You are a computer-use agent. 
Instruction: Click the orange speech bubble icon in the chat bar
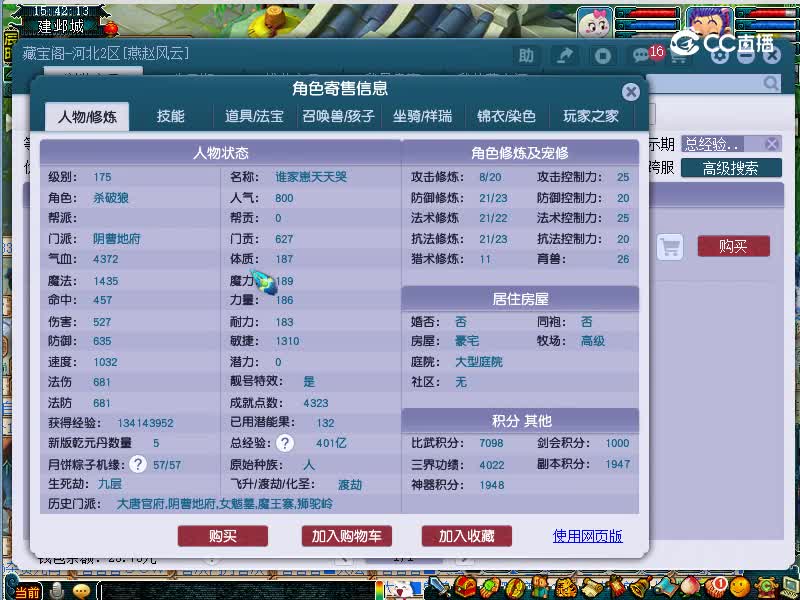(81, 591)
